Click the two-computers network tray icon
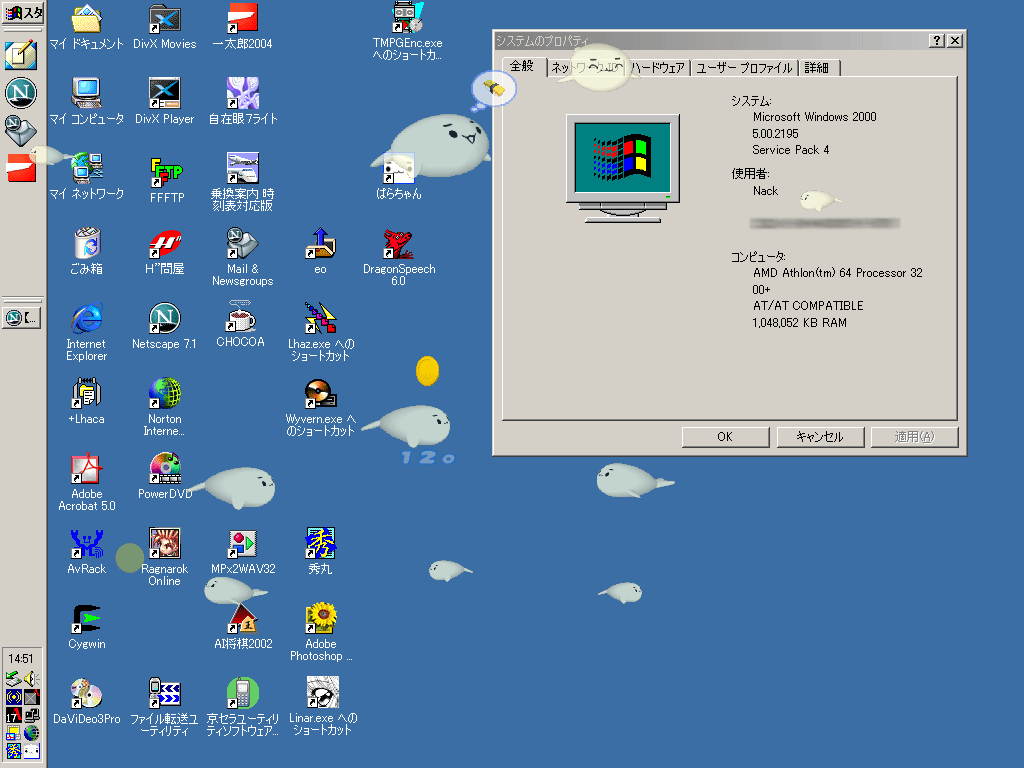Screen dimensions: 1024x768 (31, 715)
